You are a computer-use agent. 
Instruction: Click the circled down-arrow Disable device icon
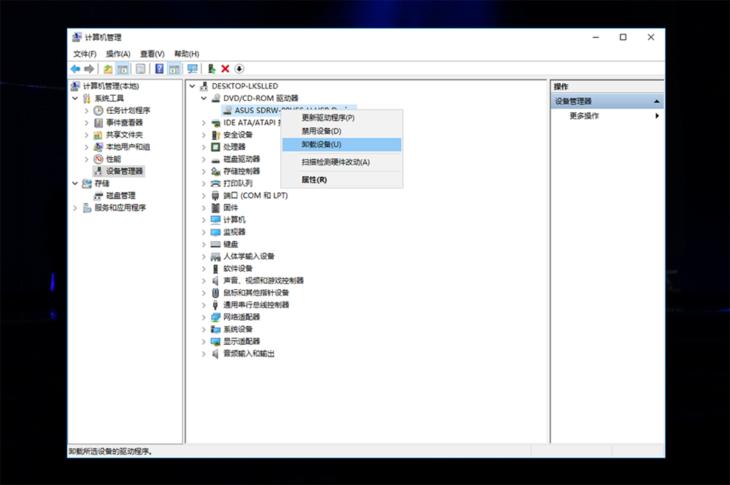(239, 69)
